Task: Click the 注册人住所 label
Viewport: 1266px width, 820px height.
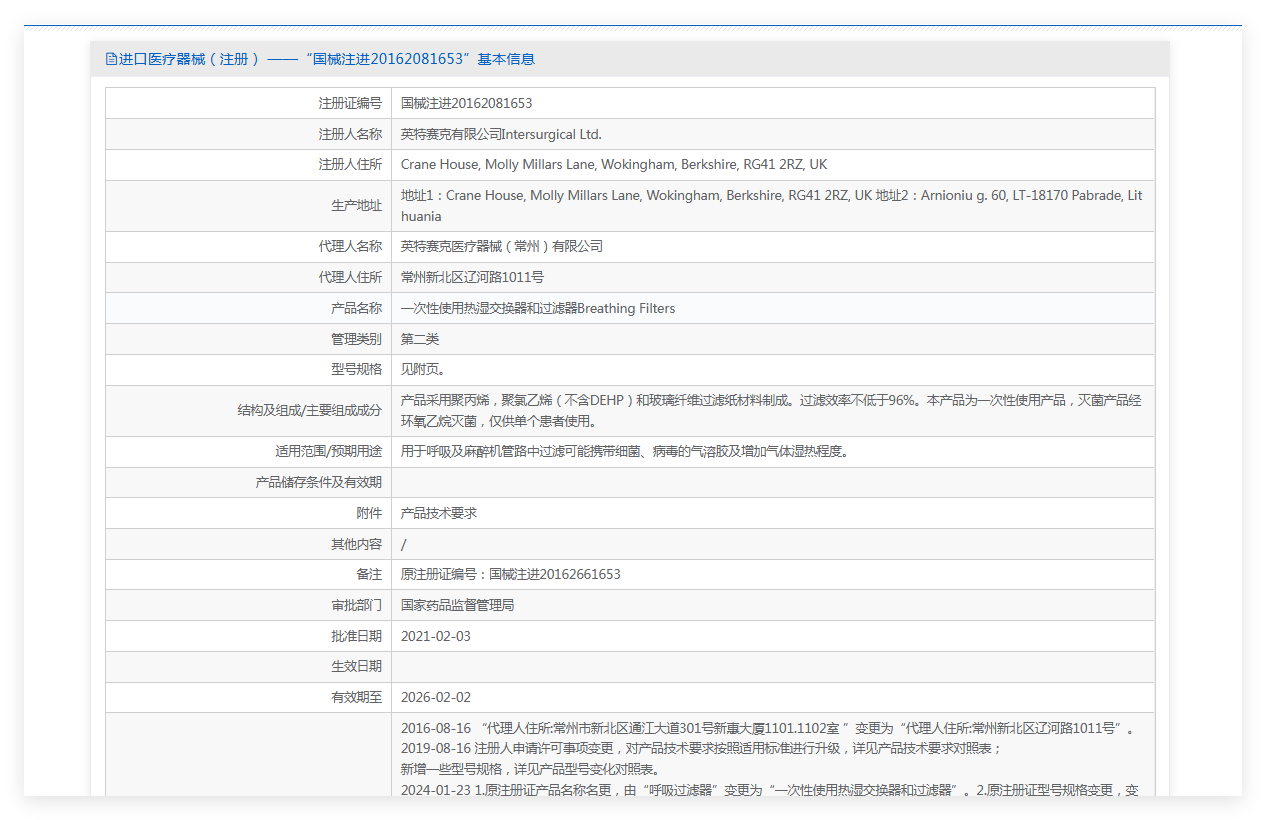Action: [350, 165]
